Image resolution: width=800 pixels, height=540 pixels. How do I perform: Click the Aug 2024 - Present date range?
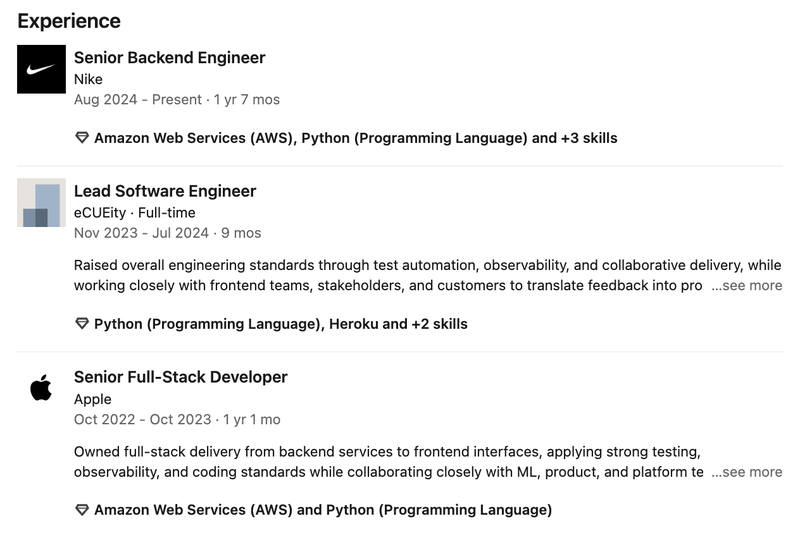[138, 100]
